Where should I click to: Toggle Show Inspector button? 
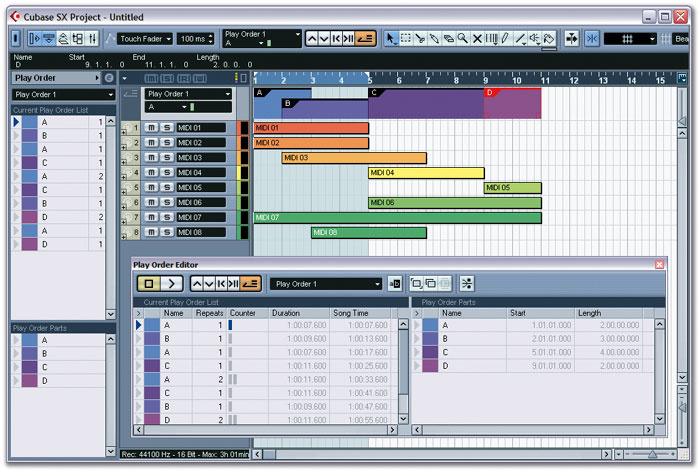pos(35,39)
